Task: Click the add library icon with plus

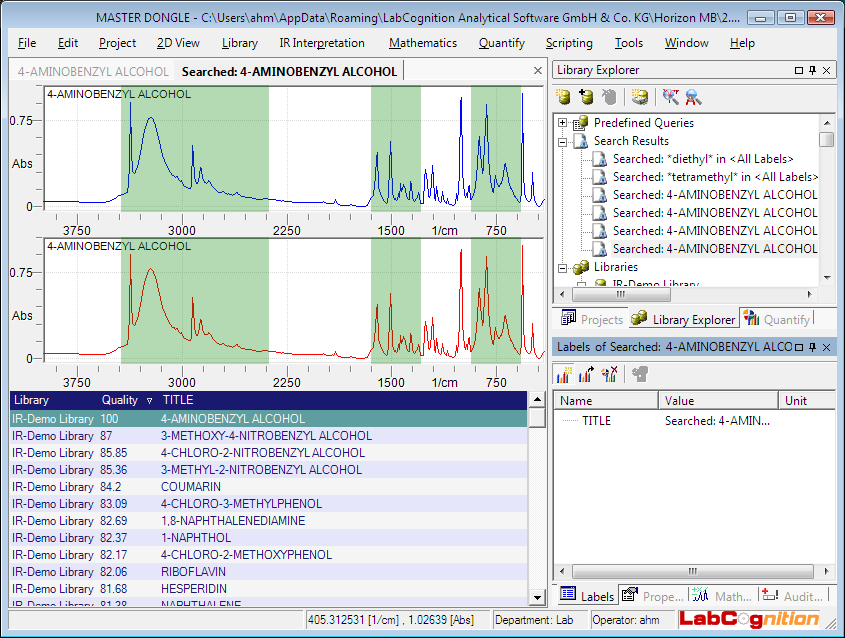Action: pos(587,97)
